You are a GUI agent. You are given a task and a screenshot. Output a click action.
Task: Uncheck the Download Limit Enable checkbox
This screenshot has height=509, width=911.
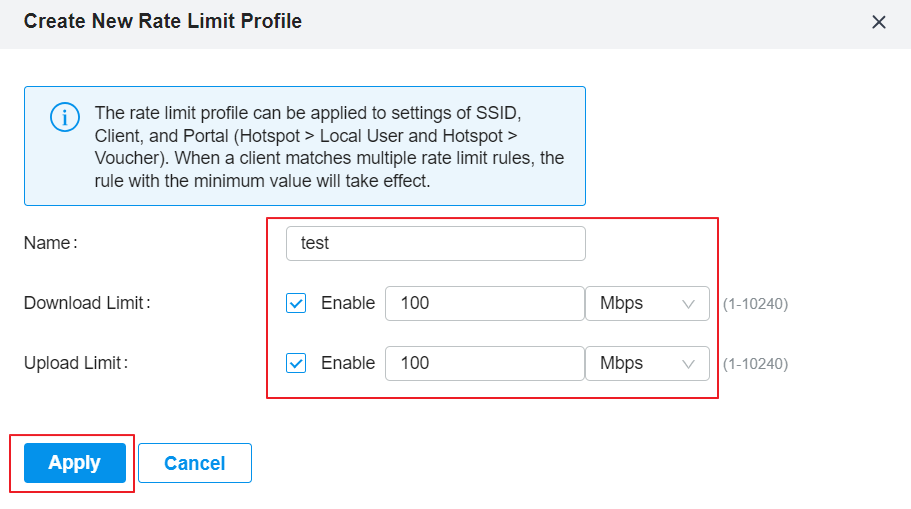coord(296,303)
